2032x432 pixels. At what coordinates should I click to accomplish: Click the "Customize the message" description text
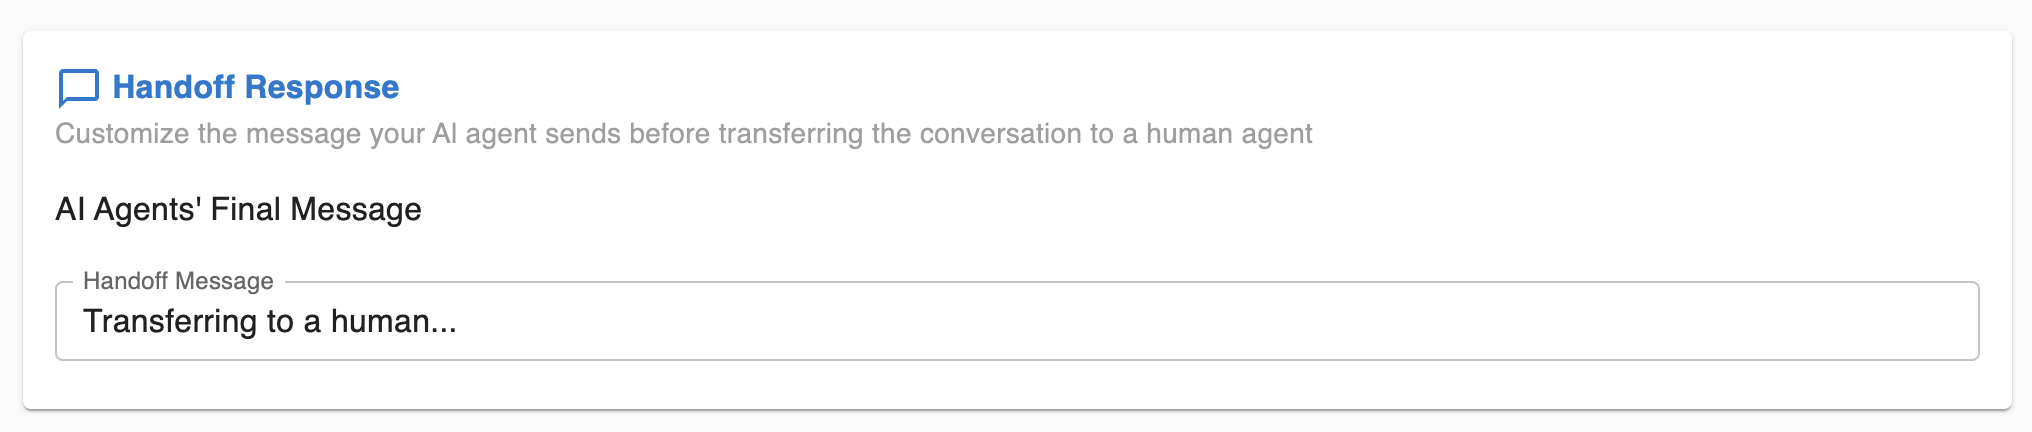tap(684, 134)
